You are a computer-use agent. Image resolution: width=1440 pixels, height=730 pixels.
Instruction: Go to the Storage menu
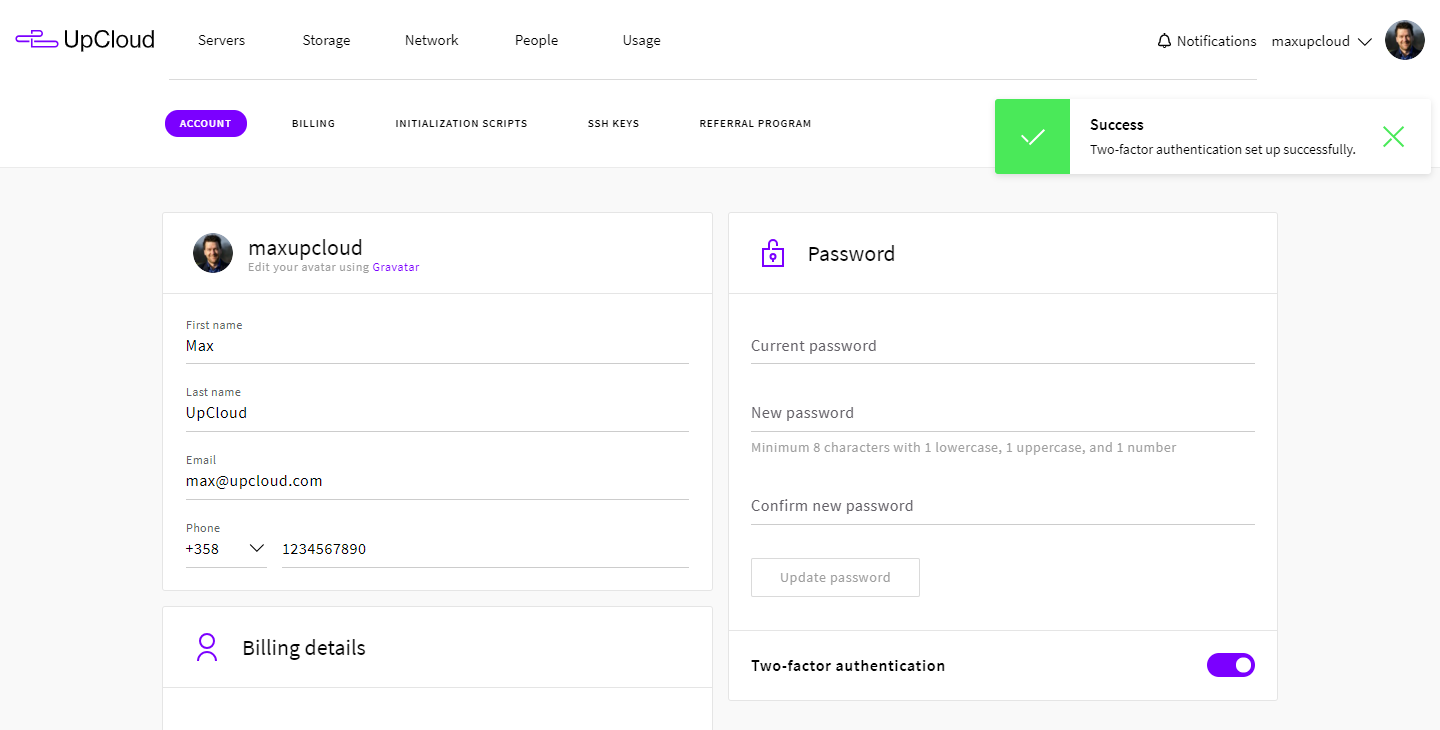click(x=326, y=41)
